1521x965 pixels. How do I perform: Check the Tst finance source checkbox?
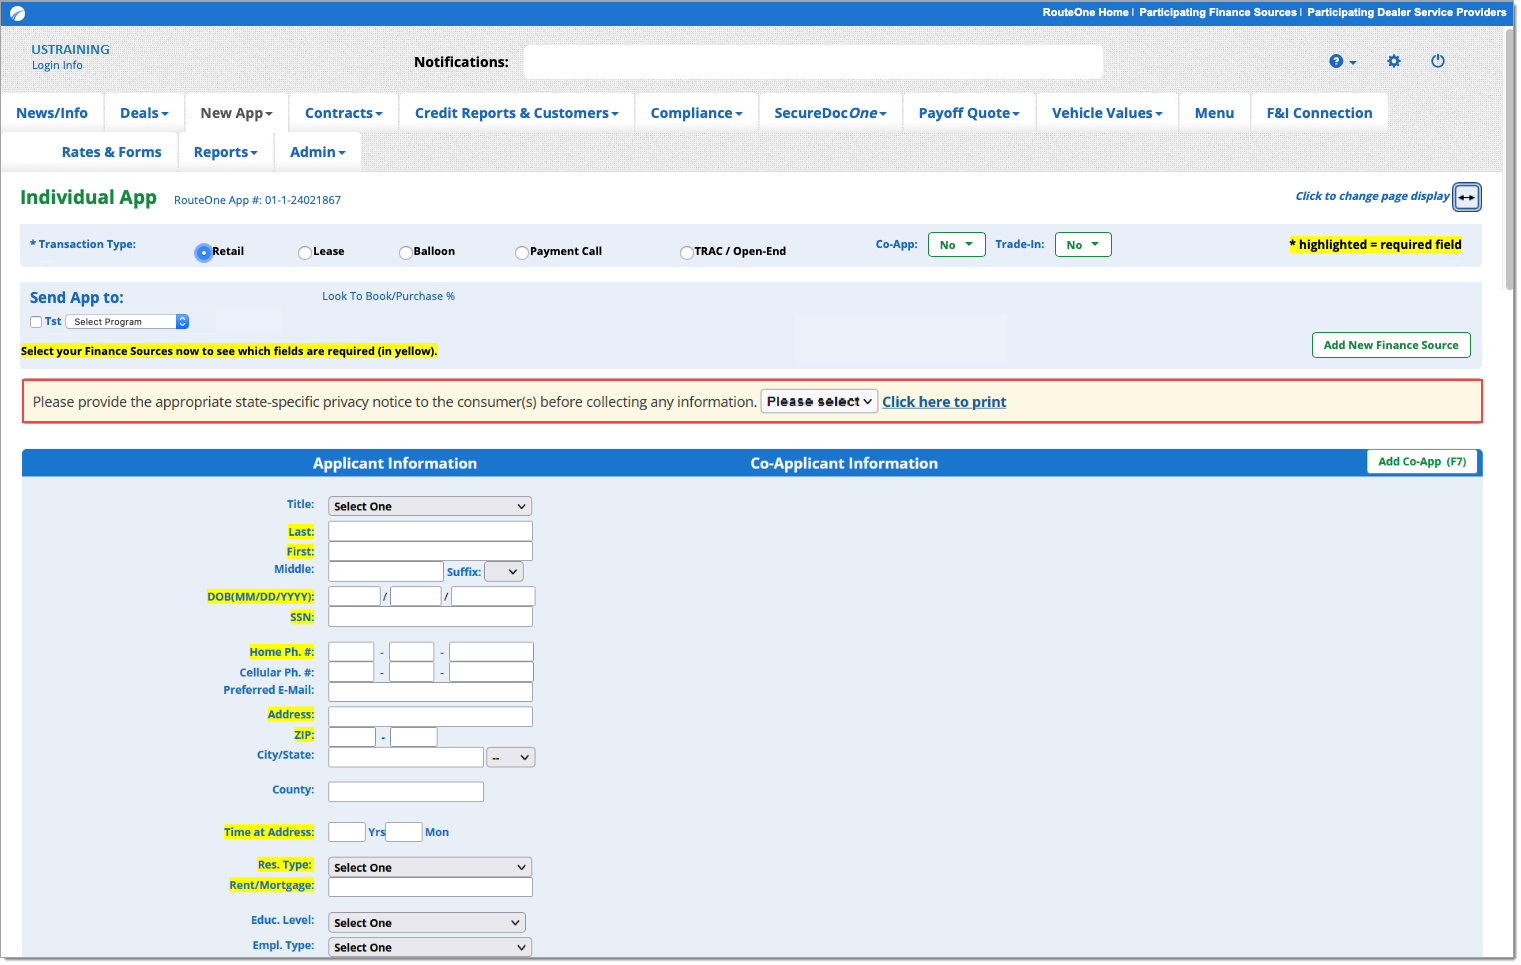tap(36, 322)
